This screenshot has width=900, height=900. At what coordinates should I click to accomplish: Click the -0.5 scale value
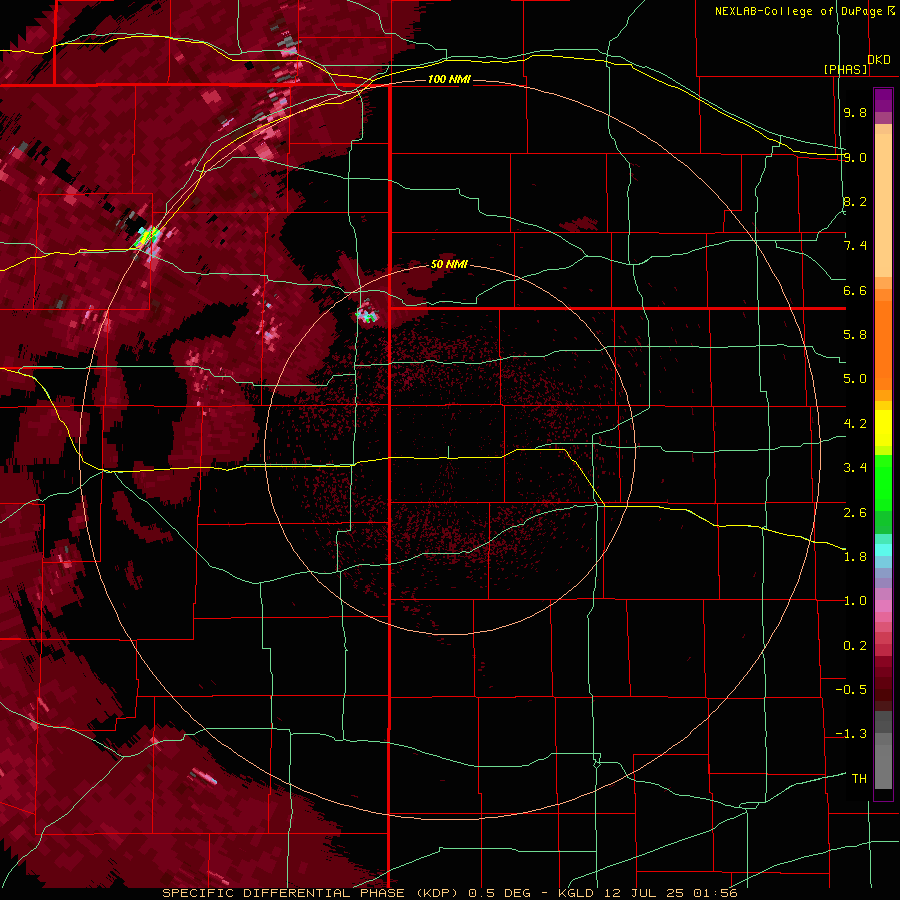tap(851, 690)
